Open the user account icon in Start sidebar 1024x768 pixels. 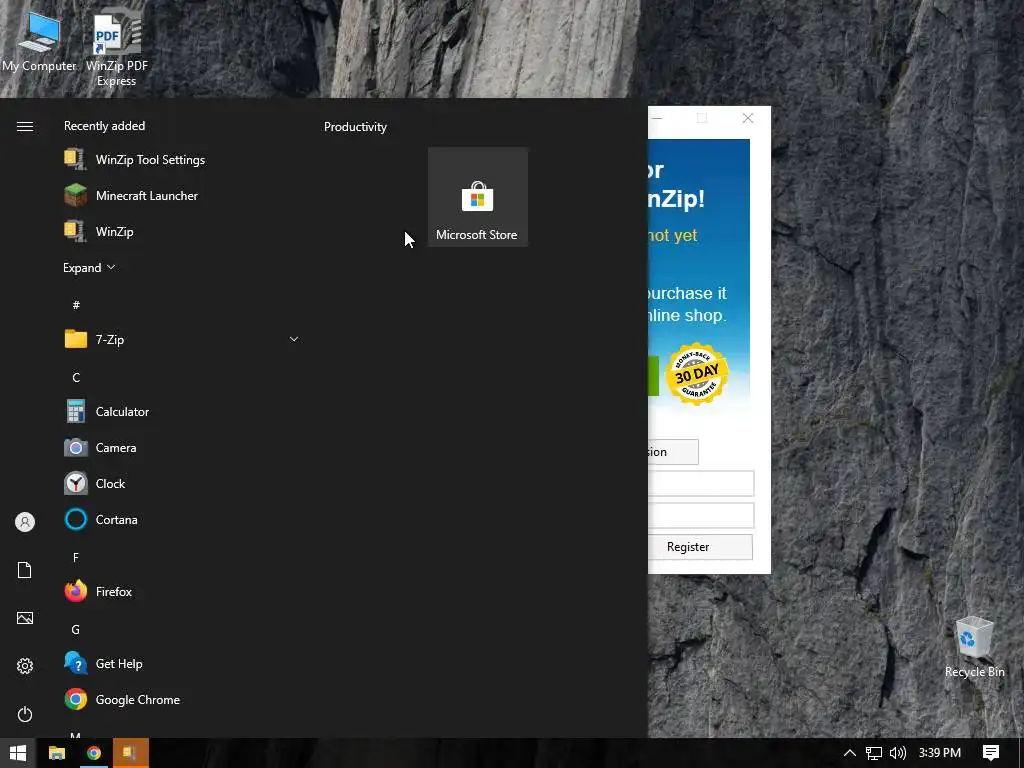pyautogui.click(x=25, y=522)
